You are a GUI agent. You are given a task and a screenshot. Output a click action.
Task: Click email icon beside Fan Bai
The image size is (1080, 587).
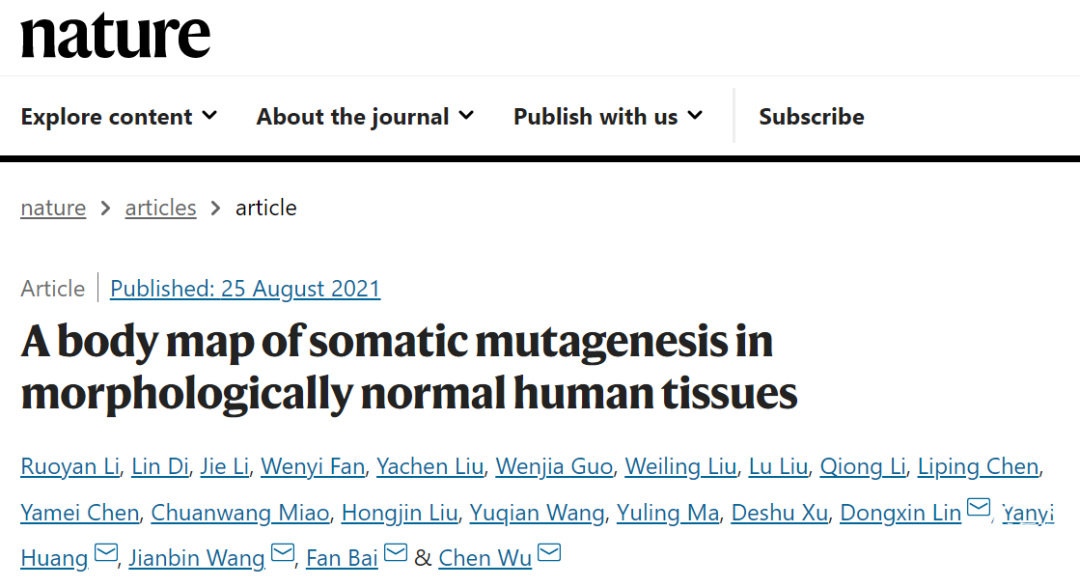[395, 552]
